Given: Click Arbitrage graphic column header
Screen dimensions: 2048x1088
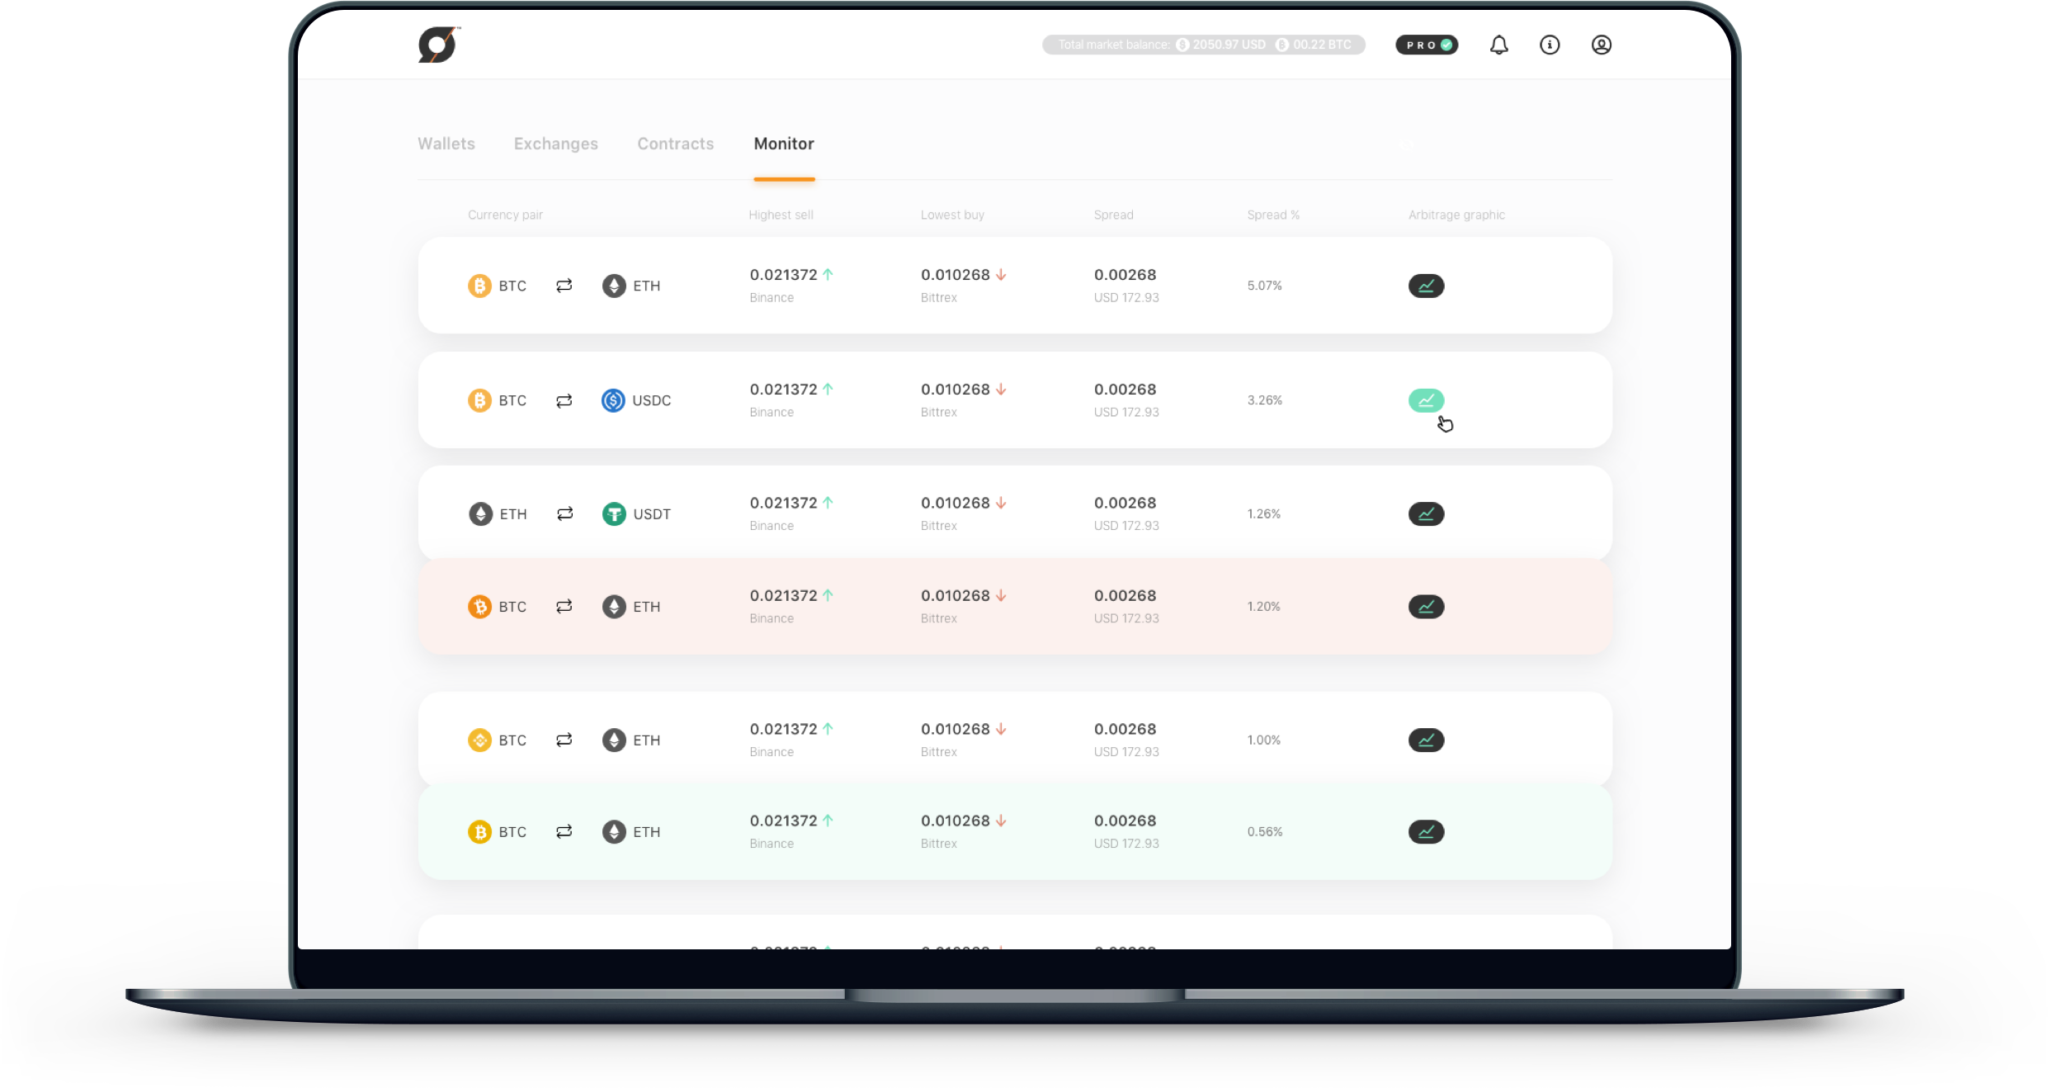Looking at the screenshot, I should pos(1456,215).
